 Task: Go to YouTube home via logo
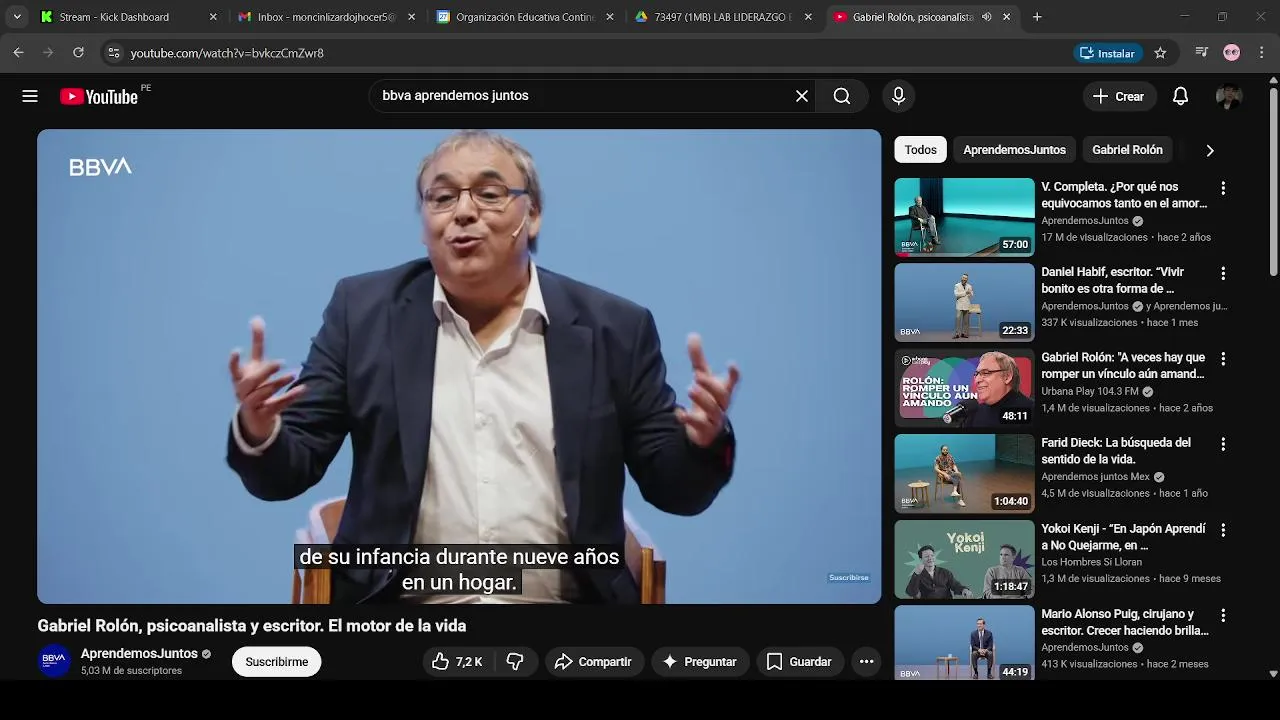pos(98,96)
